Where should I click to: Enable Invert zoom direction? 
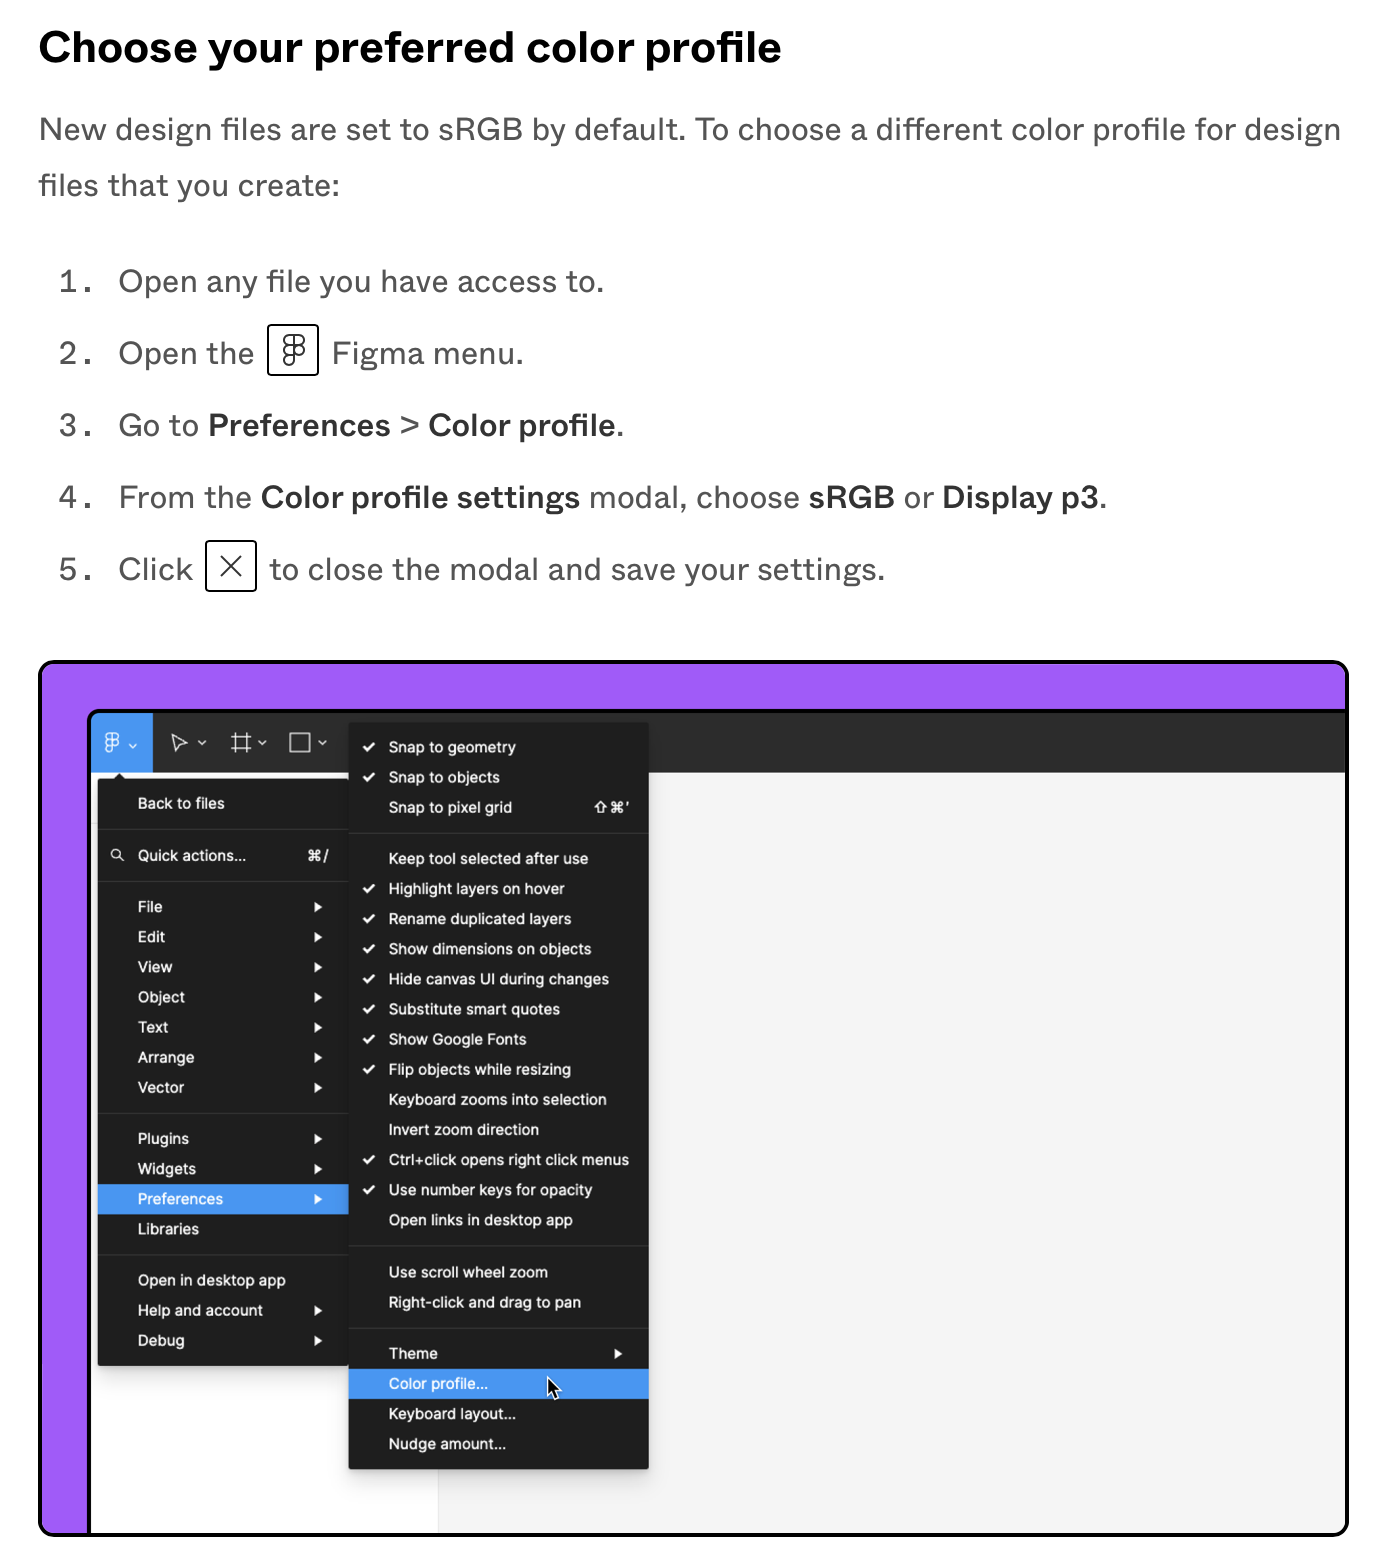[x=498, y=1129]
